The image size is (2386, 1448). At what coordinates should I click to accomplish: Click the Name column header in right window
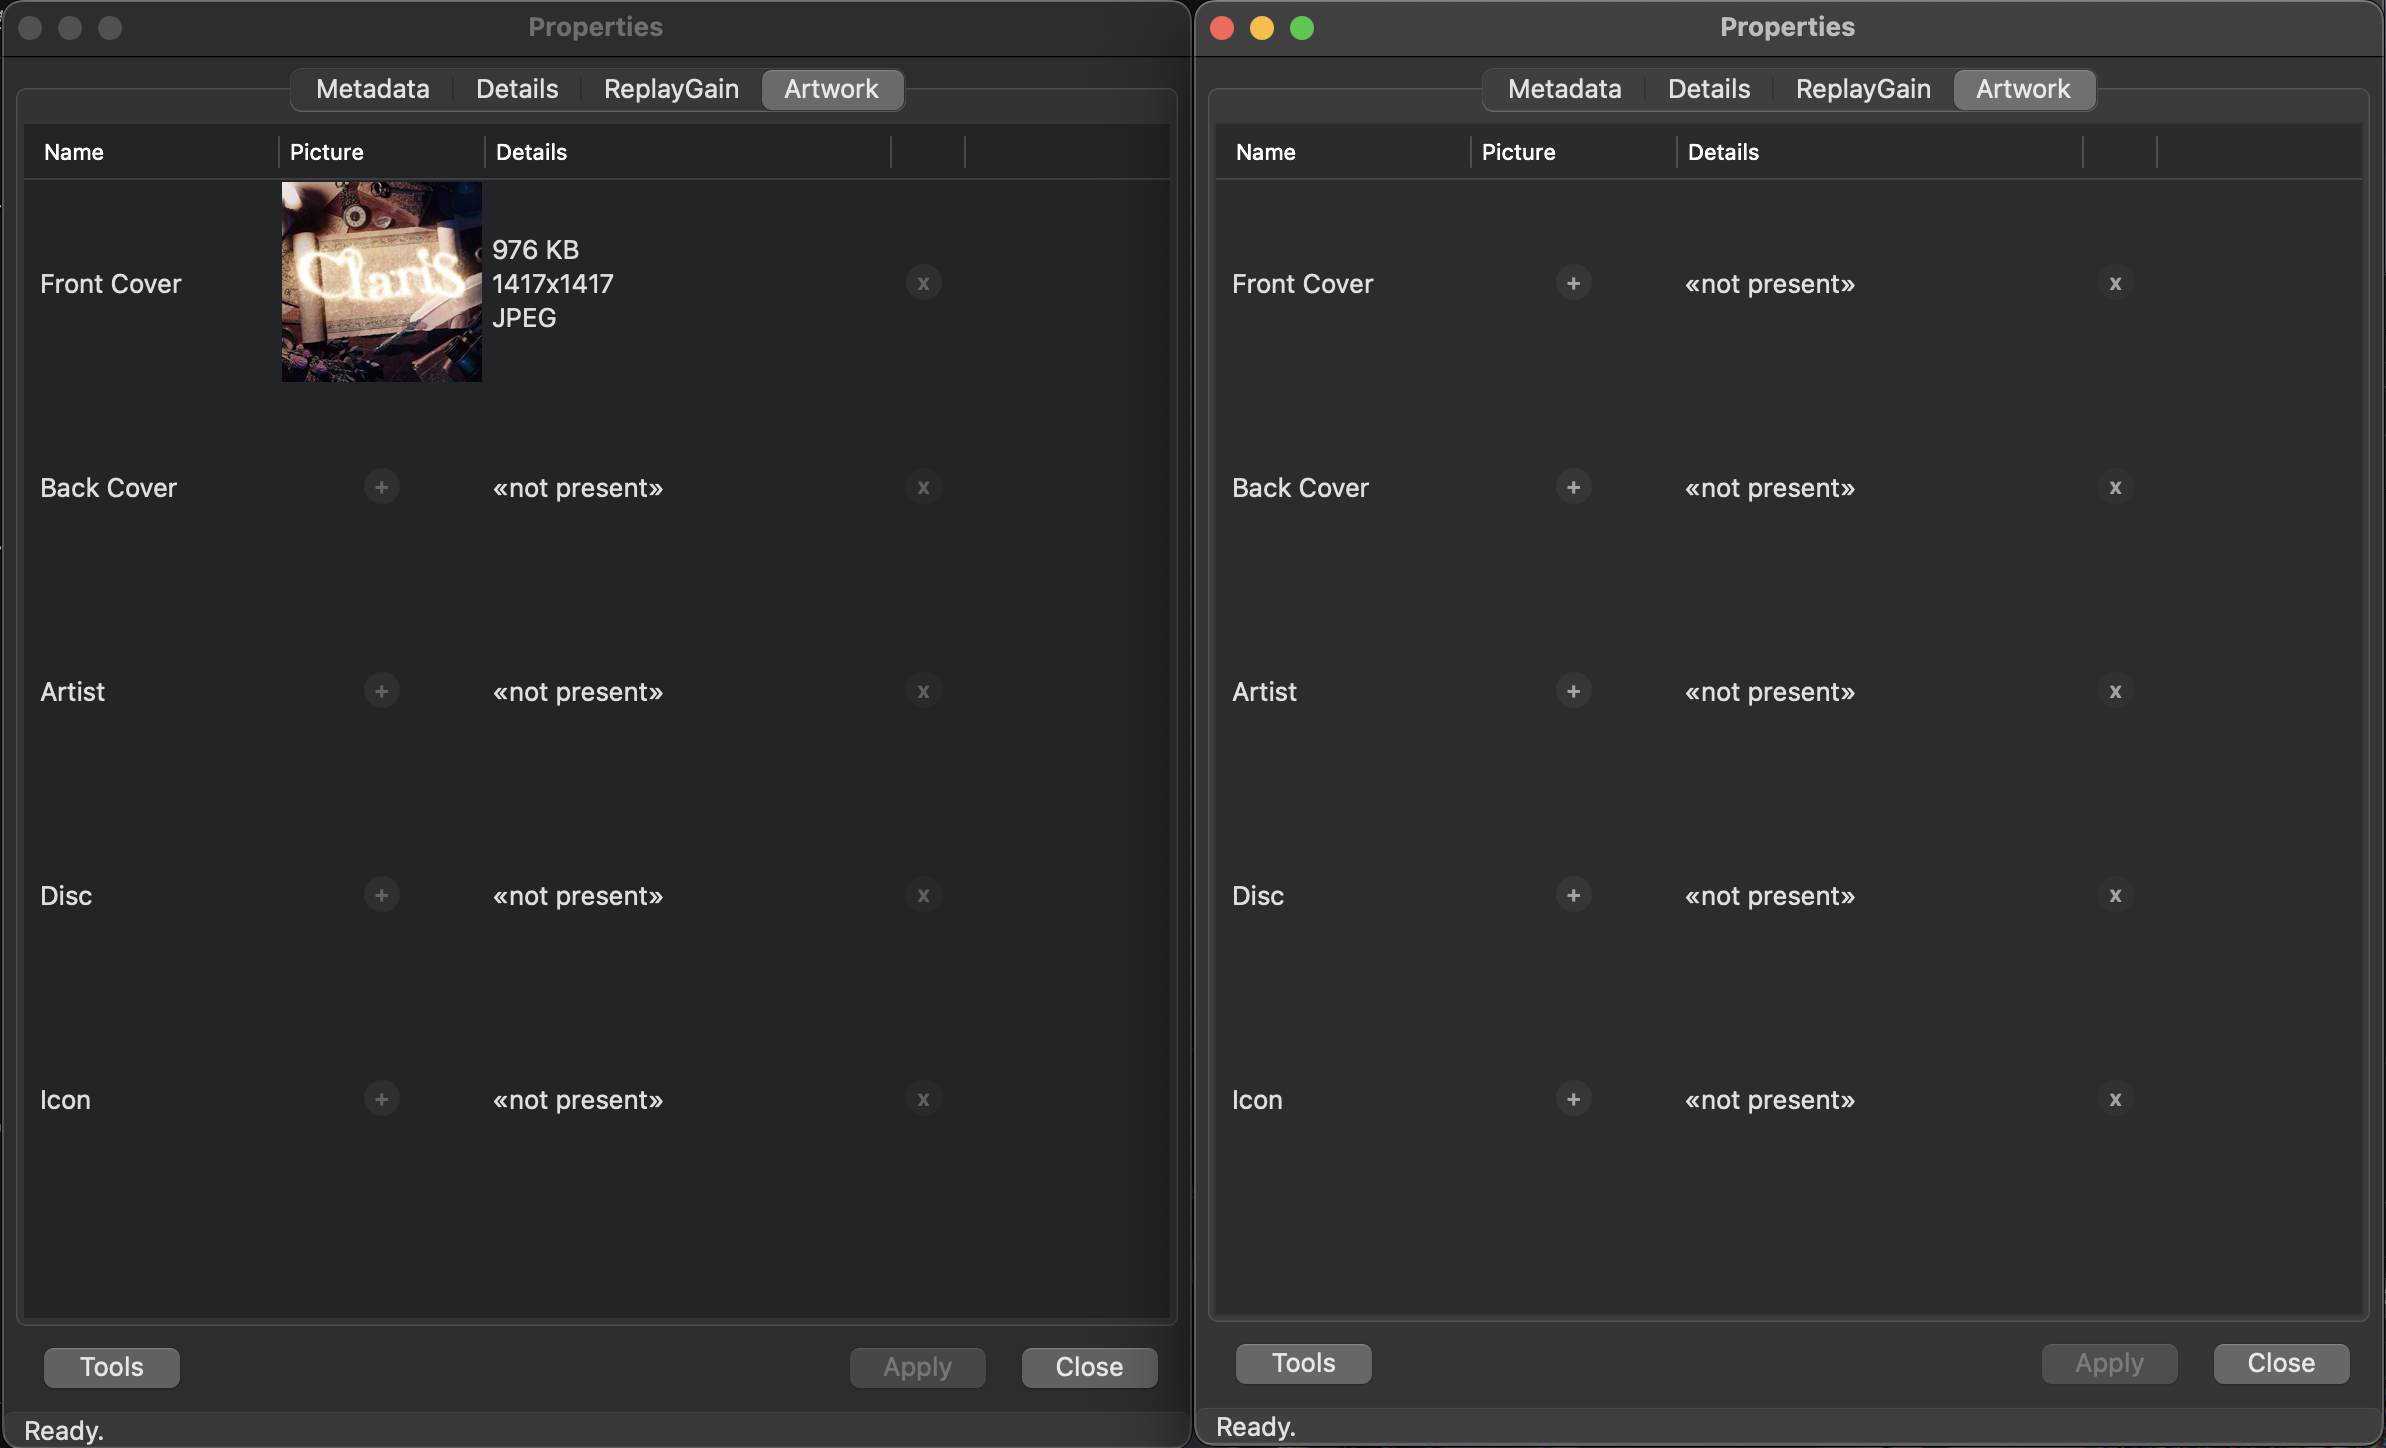[1265, 152]
